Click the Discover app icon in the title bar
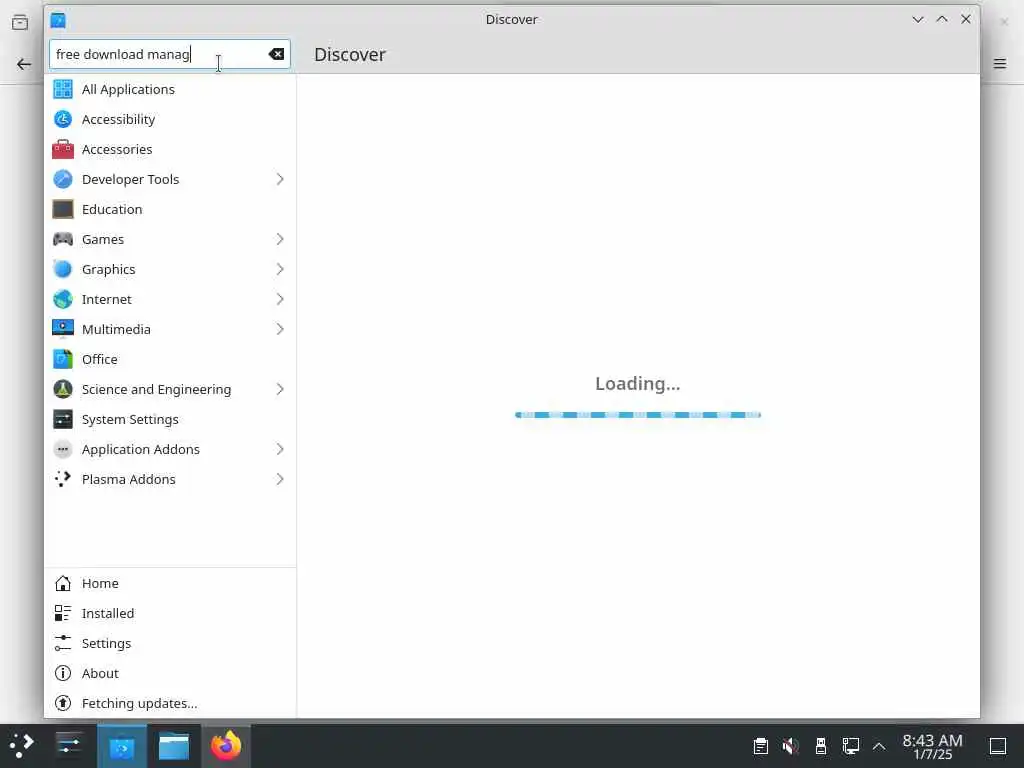The image size is (1024, 768). pos(58,20)
